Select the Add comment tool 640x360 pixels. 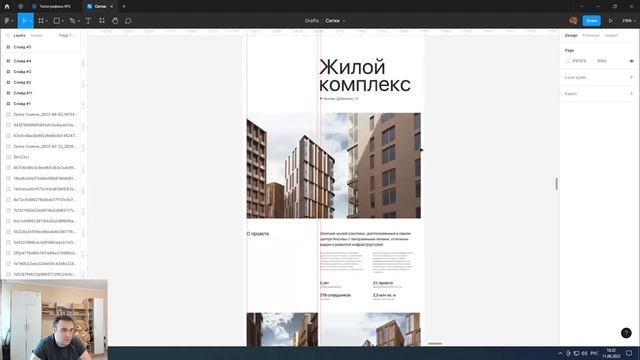[128, 20]
